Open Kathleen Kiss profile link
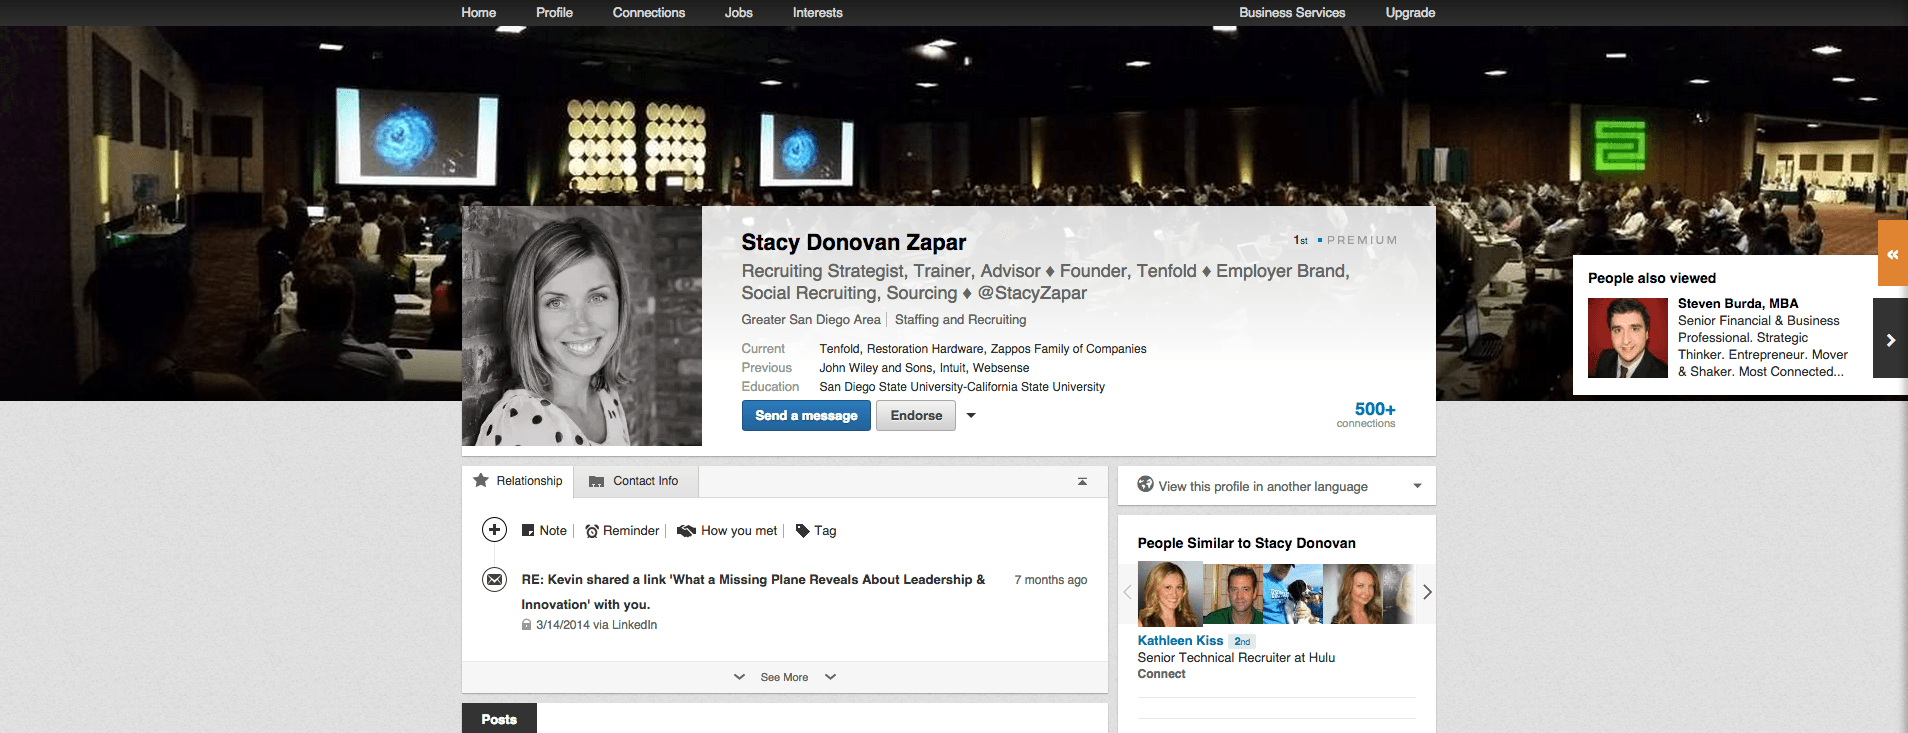Screen dimensions: 1908x733 pyautogui.click(x=1180, y=641)
